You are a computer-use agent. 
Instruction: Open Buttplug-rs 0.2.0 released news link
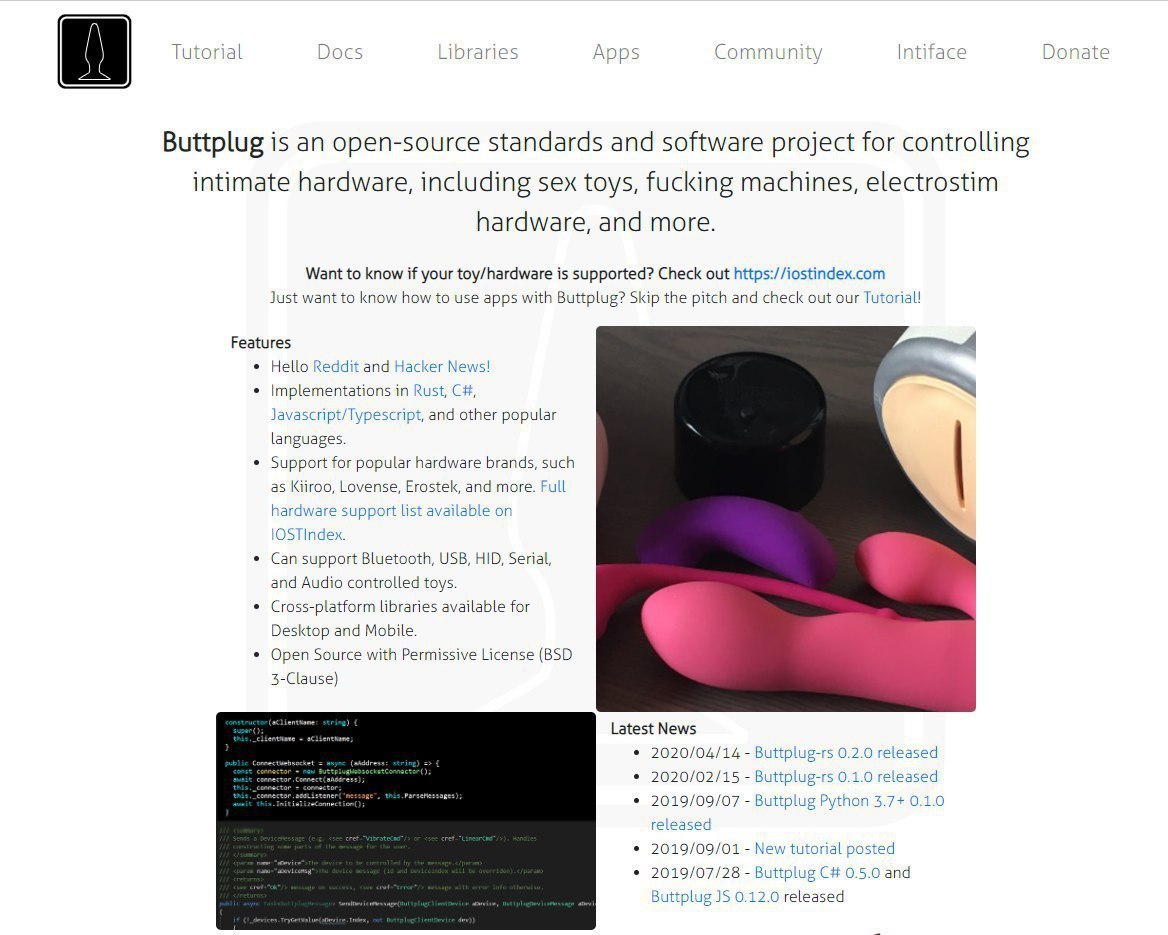pos(846,752)
